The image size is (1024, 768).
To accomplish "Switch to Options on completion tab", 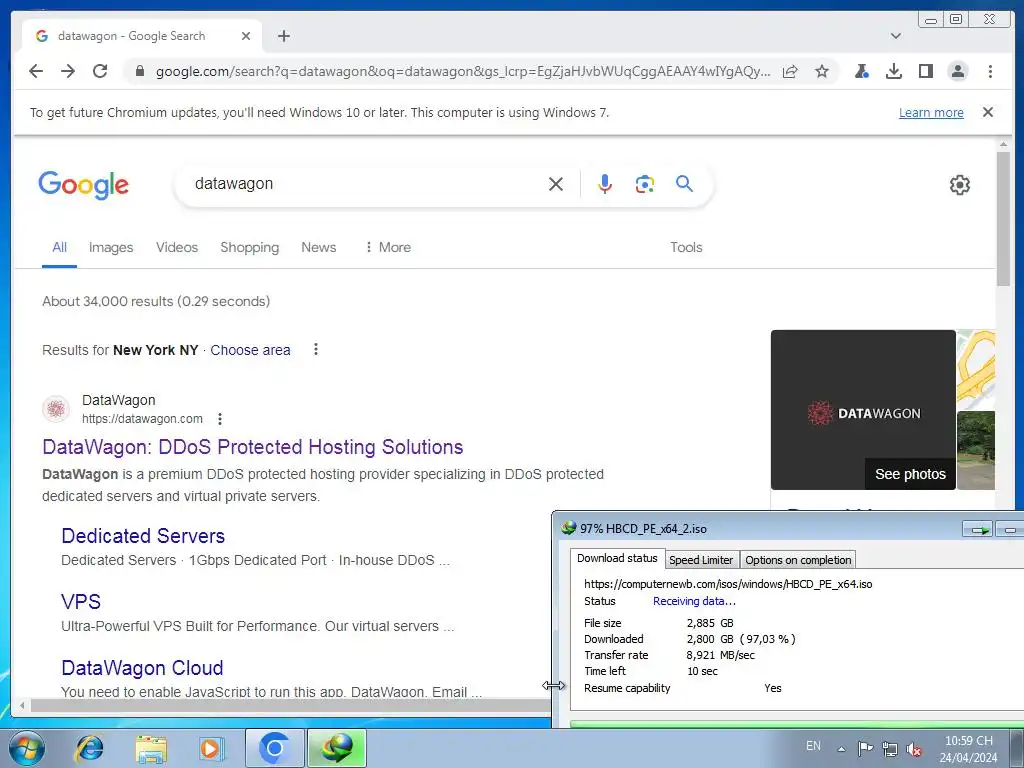I will click(x=798, y=560).
